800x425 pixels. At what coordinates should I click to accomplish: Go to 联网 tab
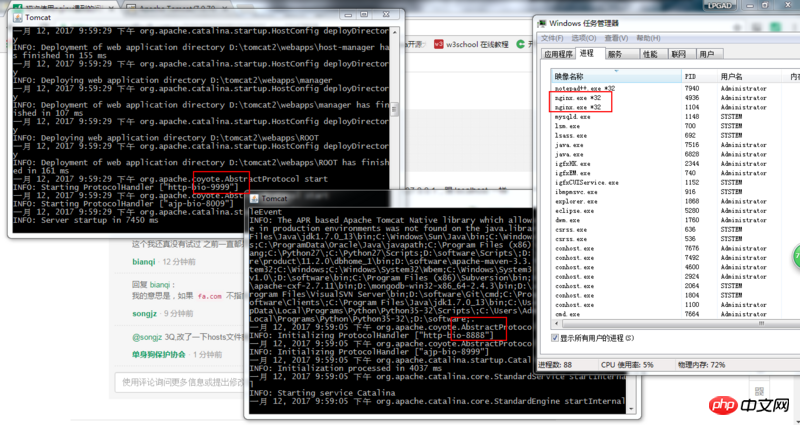click(x=682, y=54)
